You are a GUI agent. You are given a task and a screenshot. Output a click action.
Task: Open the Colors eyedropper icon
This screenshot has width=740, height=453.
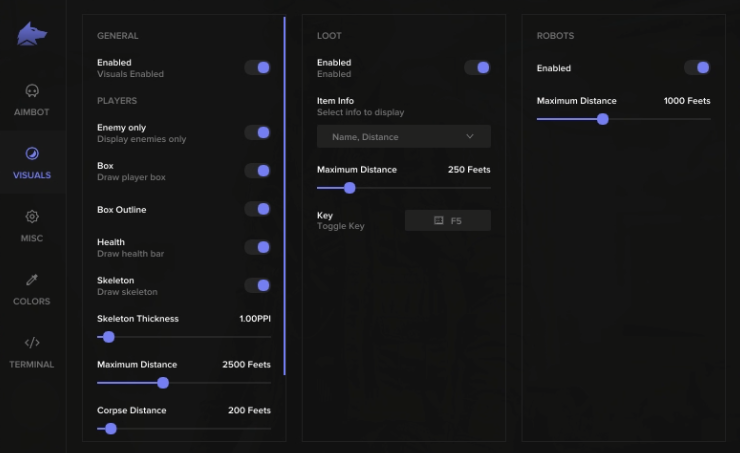pyautogui.click(x=31, y=280)
